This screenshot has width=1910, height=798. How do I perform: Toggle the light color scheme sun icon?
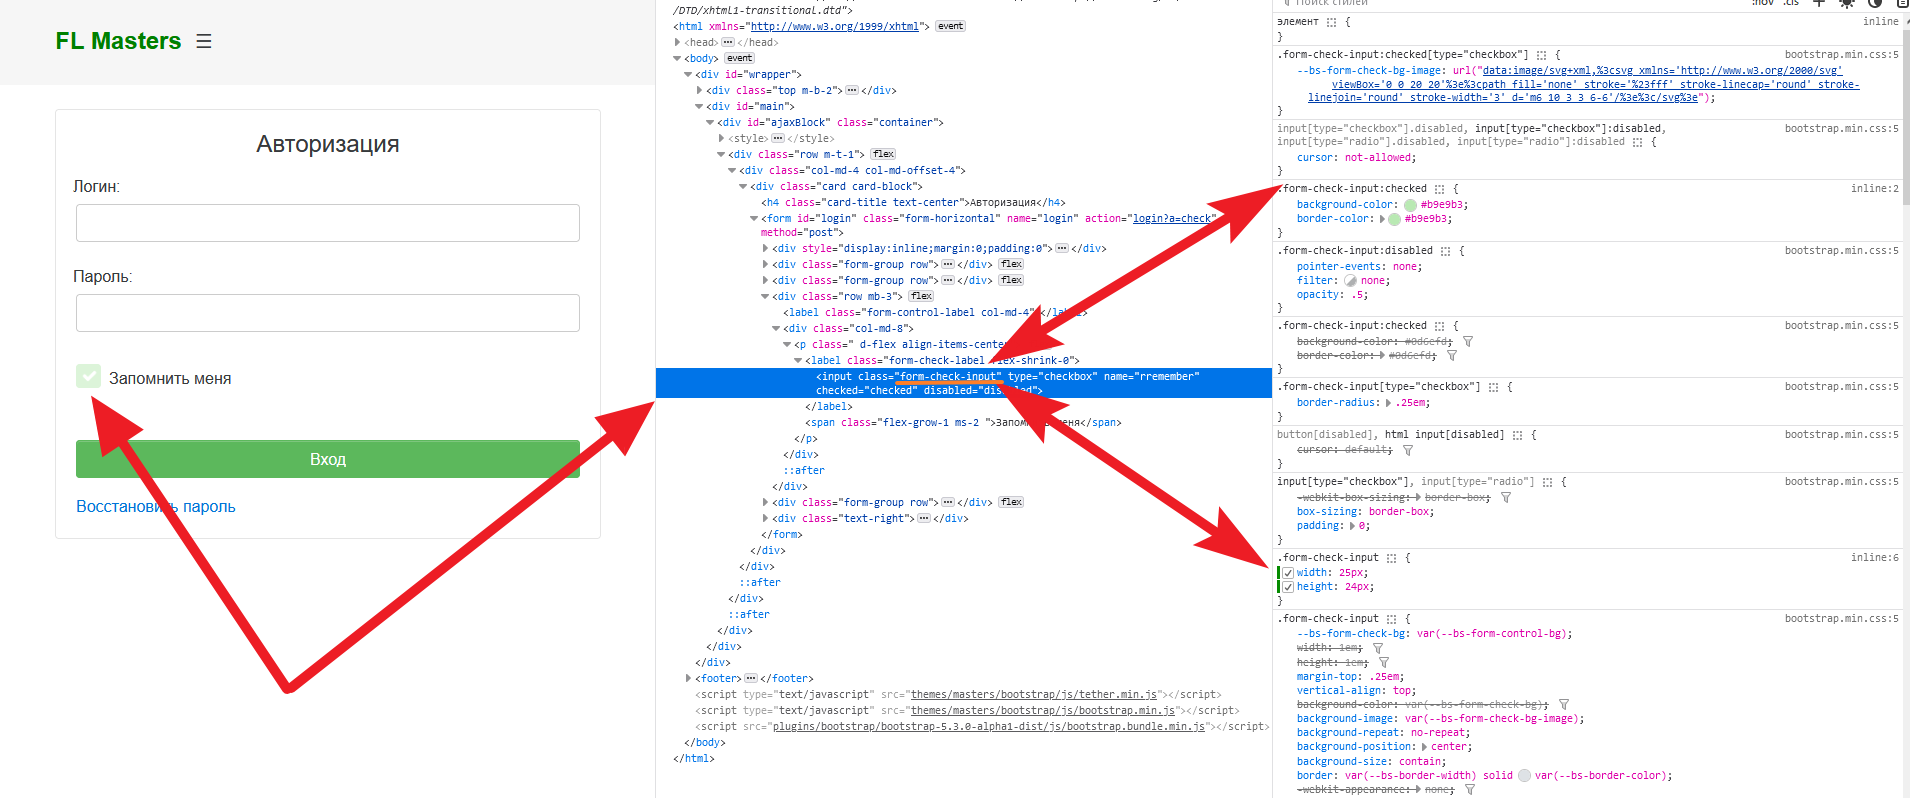pyautogui.click(x=1846, y=3)
